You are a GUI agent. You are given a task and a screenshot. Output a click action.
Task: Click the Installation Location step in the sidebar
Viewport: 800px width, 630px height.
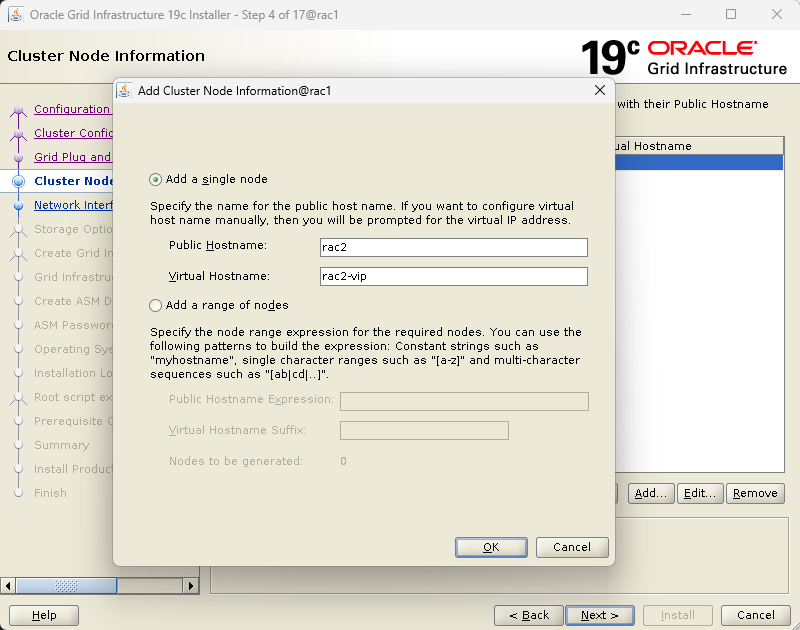click(73, 373)
